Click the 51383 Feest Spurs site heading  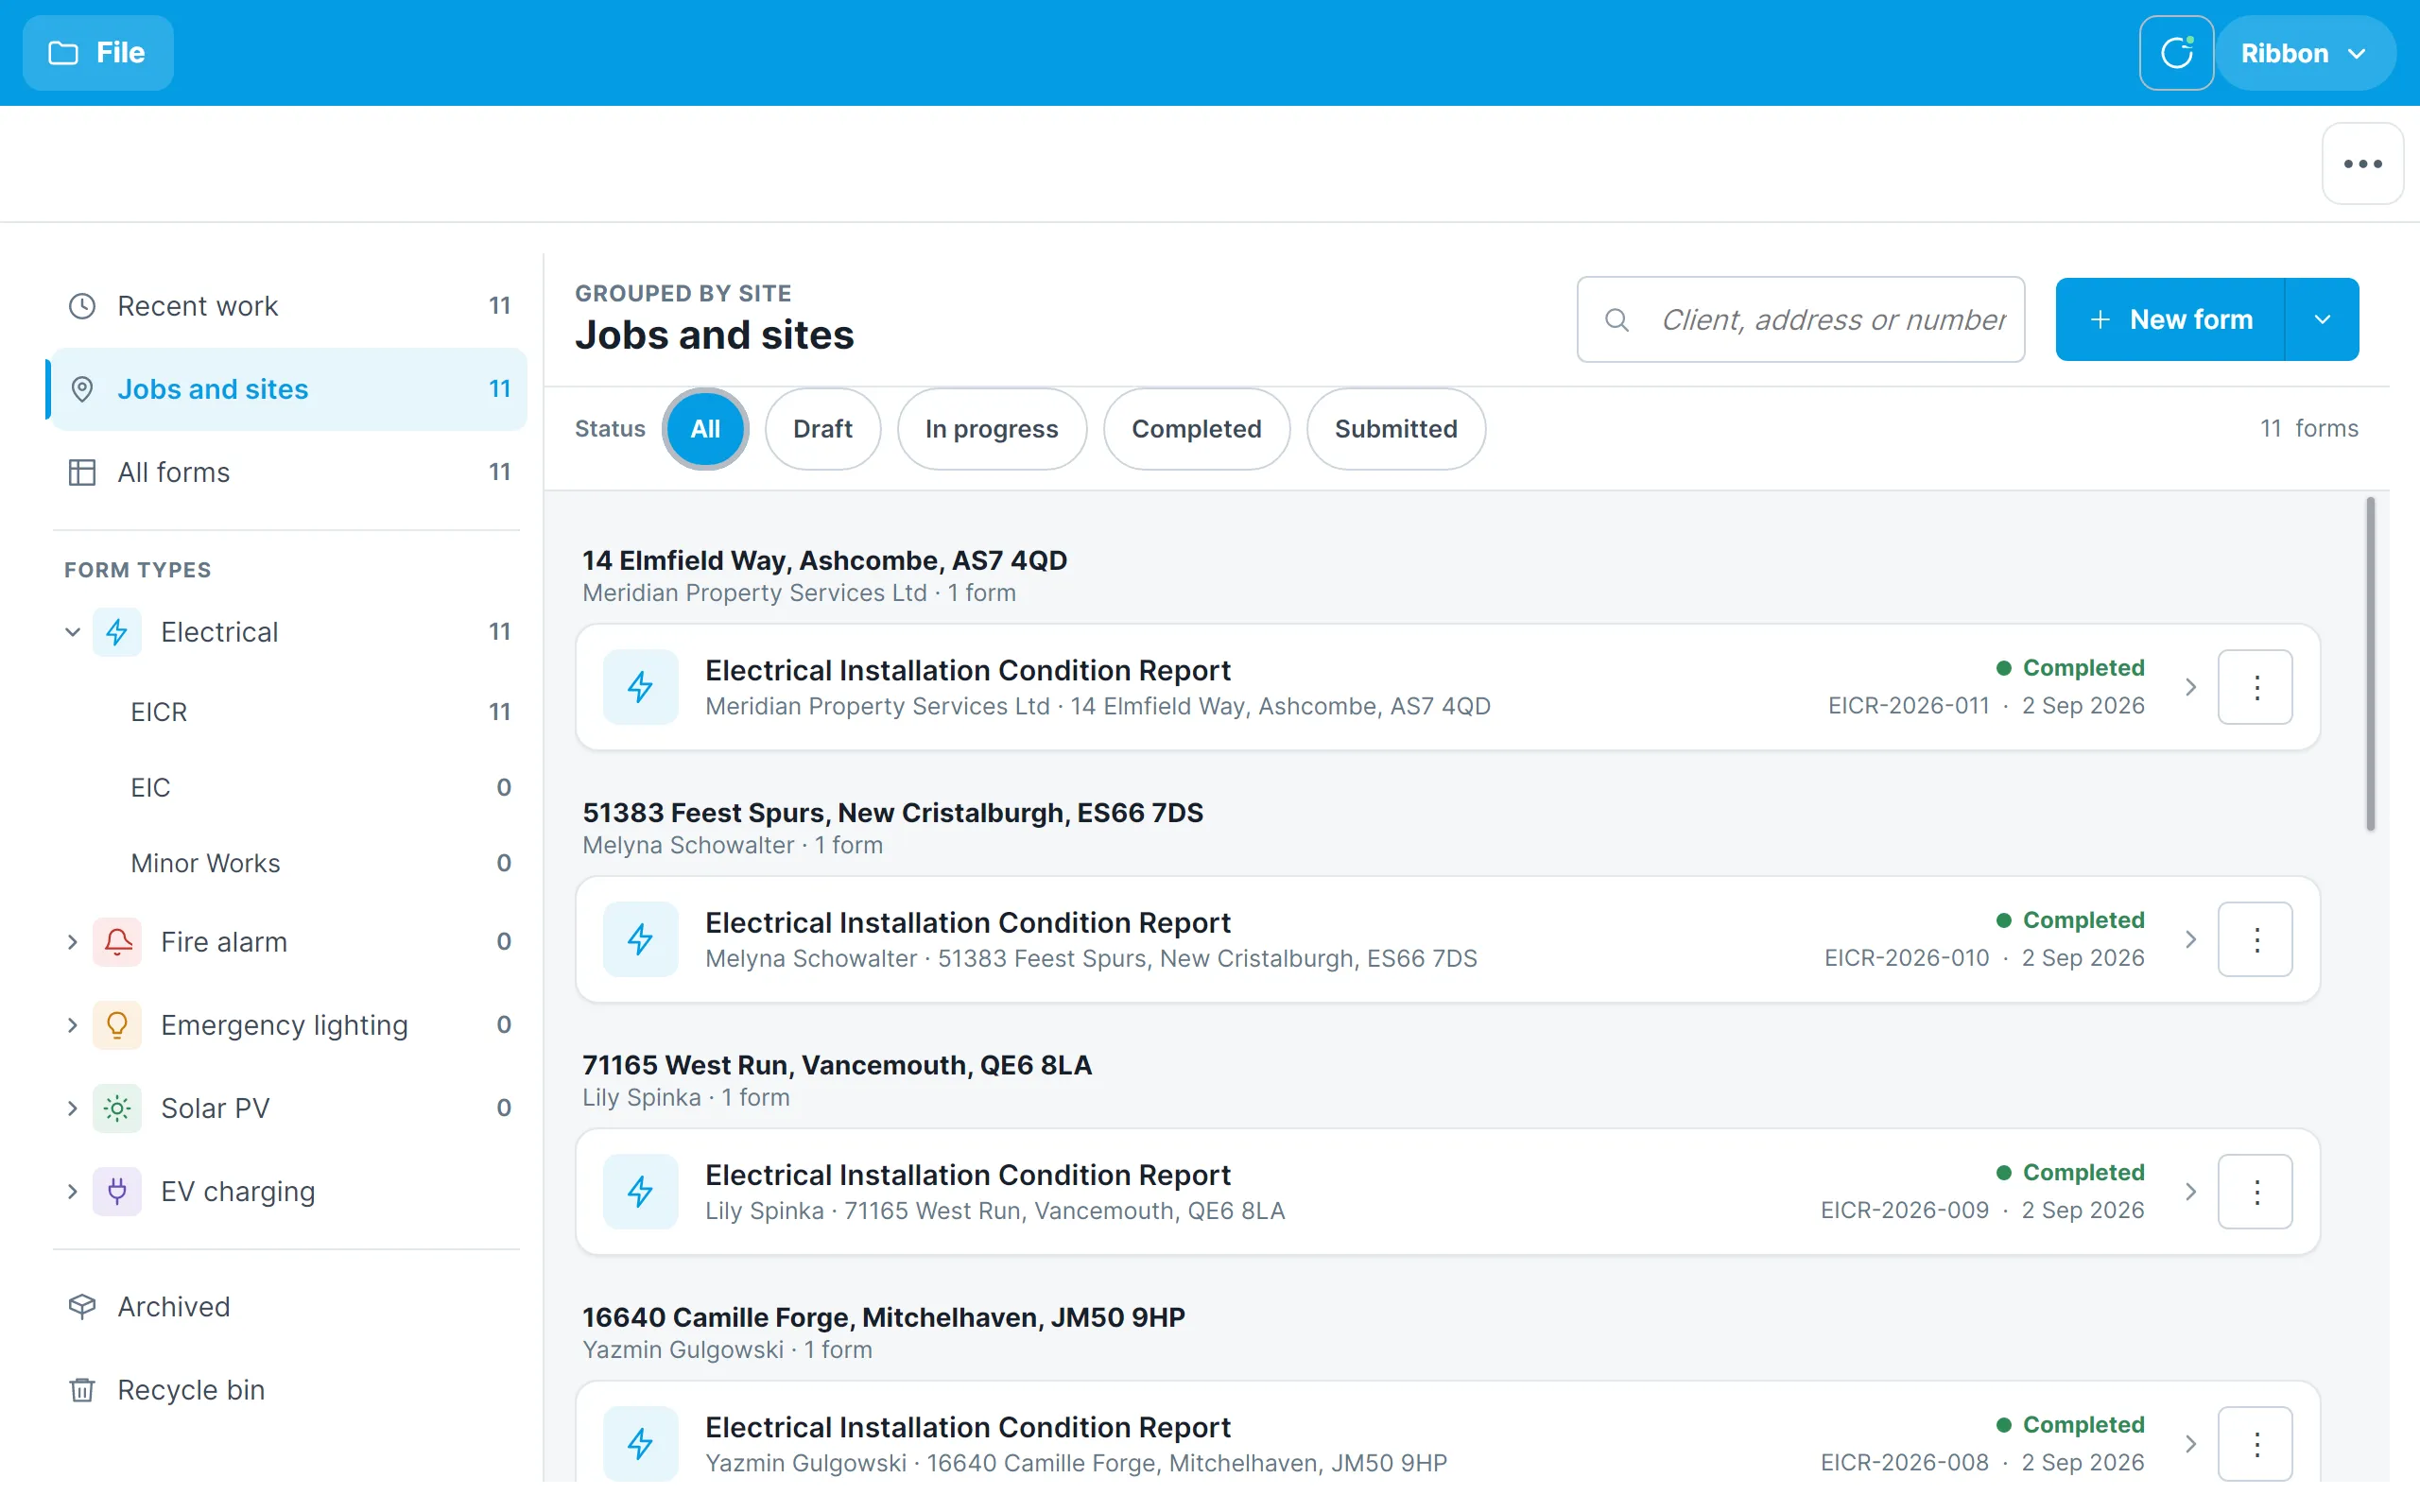click(x=893, y=813)
